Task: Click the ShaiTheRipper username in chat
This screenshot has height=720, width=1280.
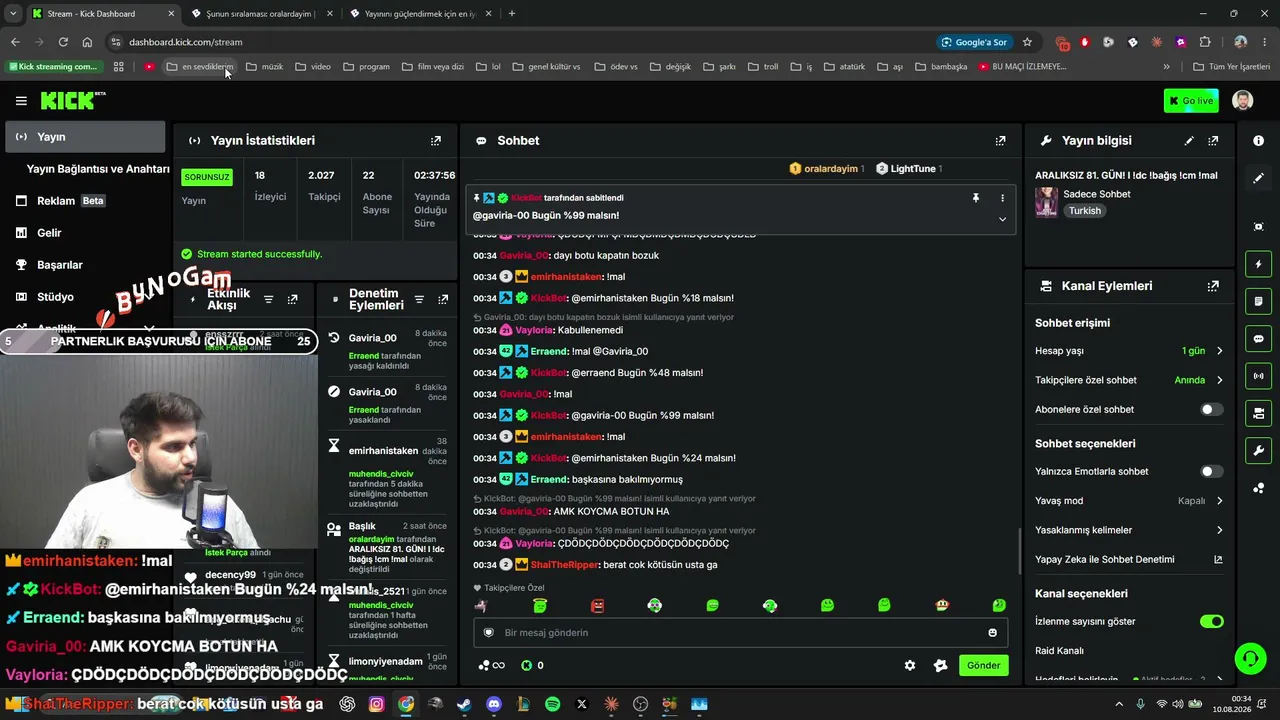Action: pos(564,565)
